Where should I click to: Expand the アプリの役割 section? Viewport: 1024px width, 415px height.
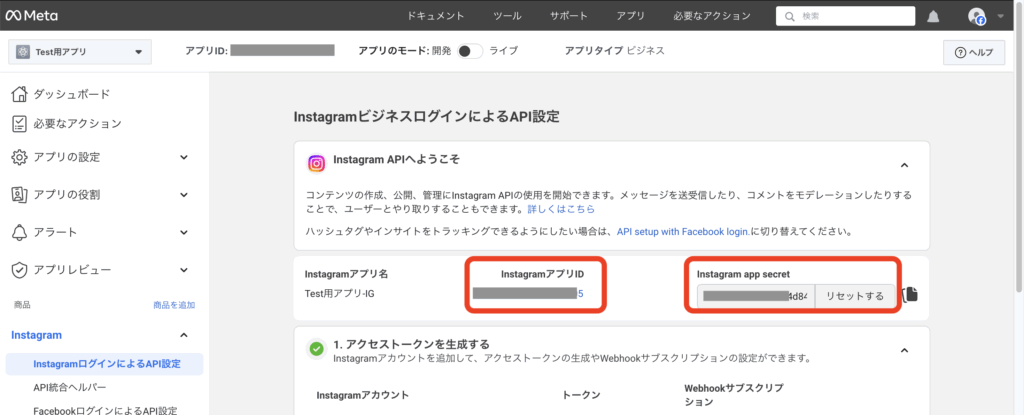tap(184, 195)
